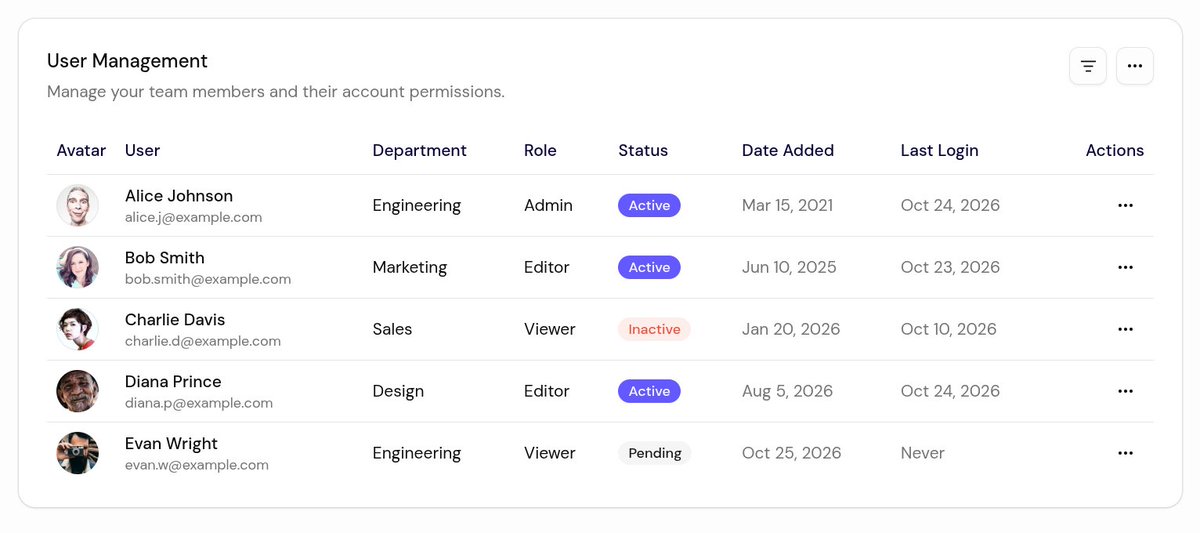Select the Inactive status badge for Charlie
This screenshot has width=1200, height=533.
(x=654, y=329)
